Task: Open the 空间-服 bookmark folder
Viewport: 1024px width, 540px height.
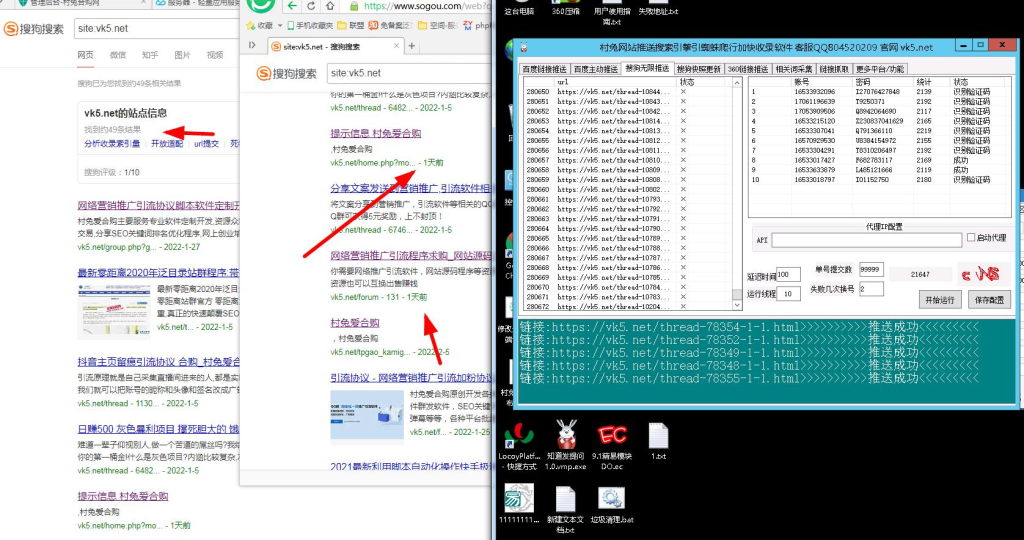Action: click(438, 25)
